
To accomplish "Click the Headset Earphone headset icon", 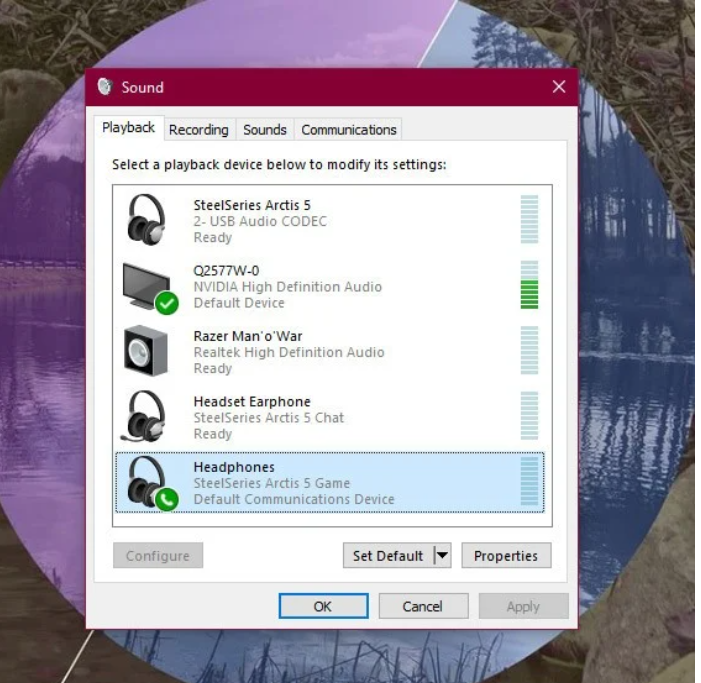I will [143, 416].
